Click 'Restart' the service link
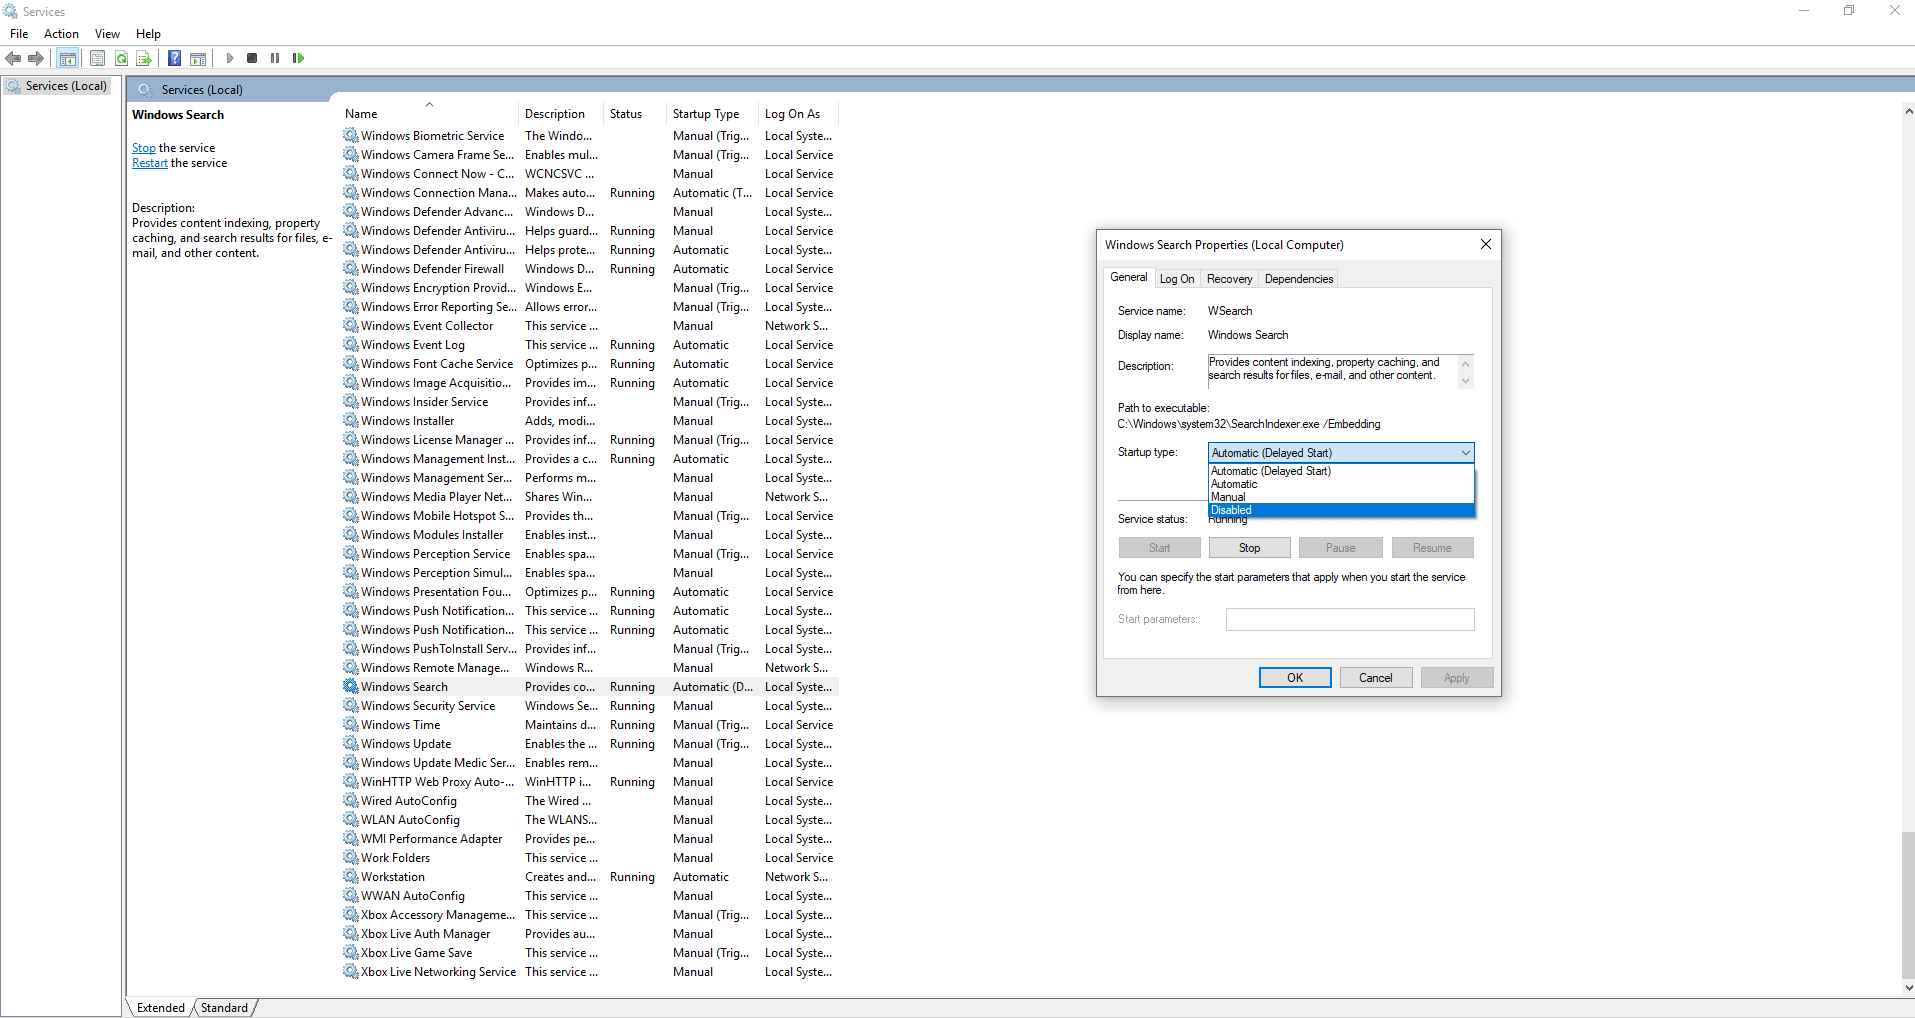Viewport: 1915px width, 1018px height. point(150,163)
